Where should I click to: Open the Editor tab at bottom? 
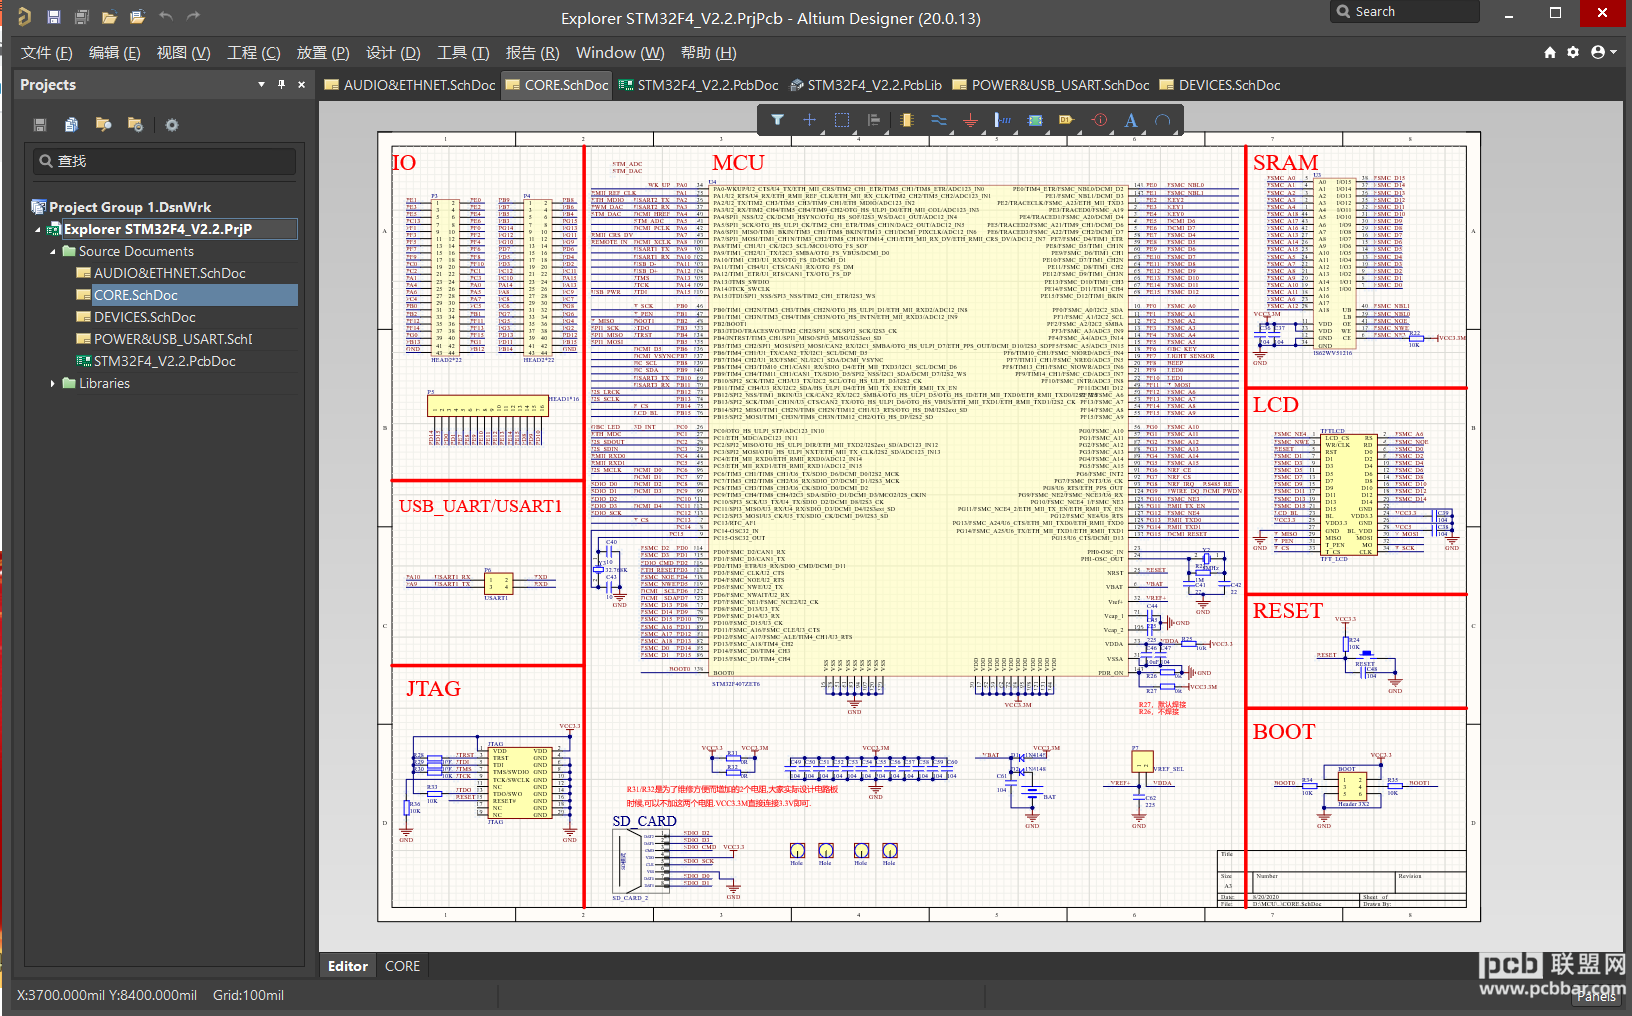pyautogui.click(x=348, y=966)
